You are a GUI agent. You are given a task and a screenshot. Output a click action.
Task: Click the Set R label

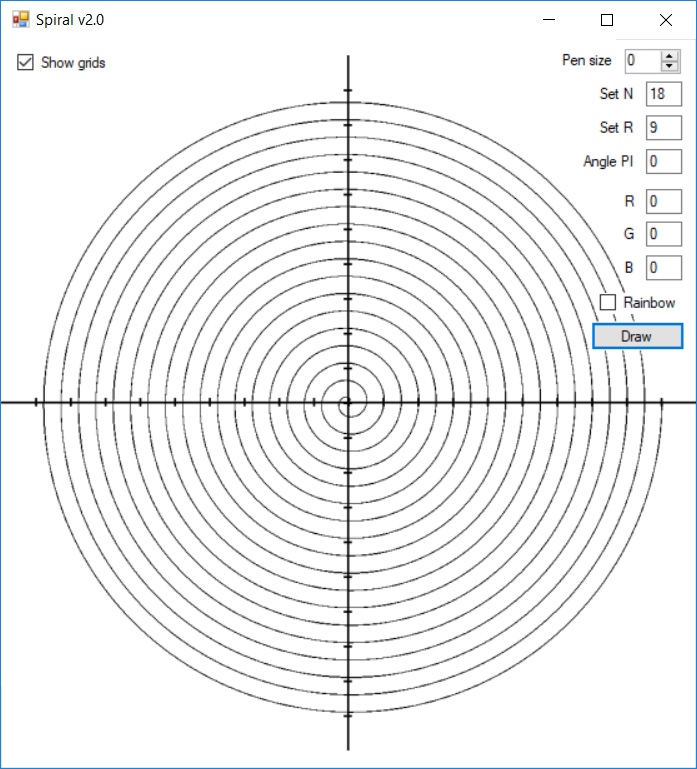617,128
